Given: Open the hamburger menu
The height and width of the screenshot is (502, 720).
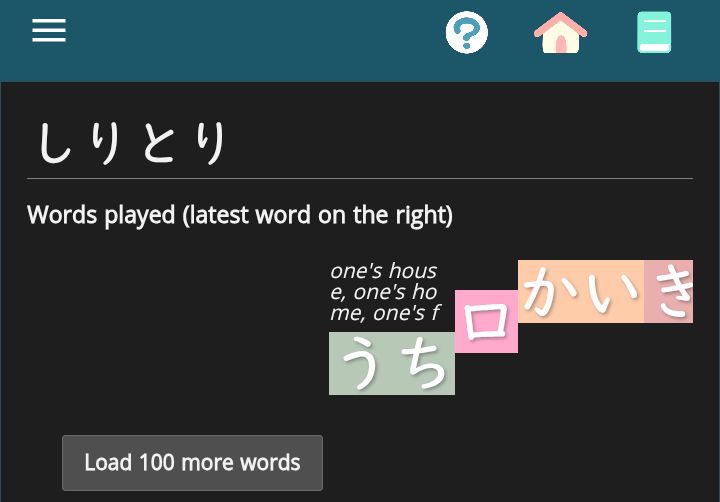Looking at the screenshot, I should pyautogui.click(x=48, y=31).
